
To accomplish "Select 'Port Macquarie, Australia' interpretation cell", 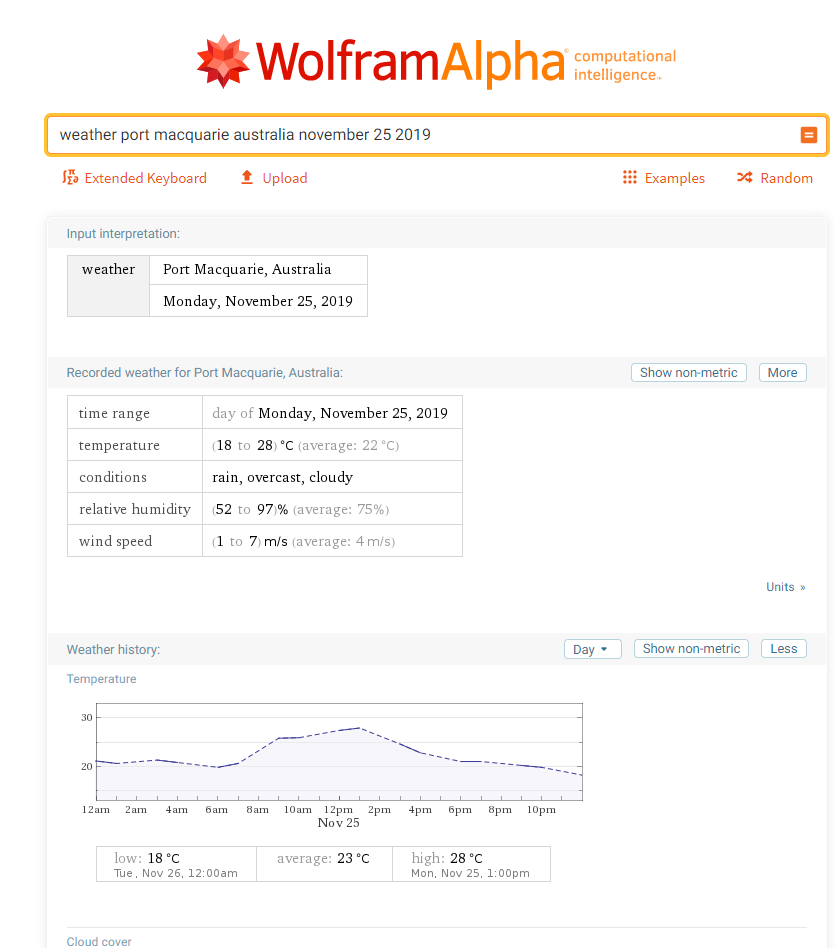I will 258,270.
